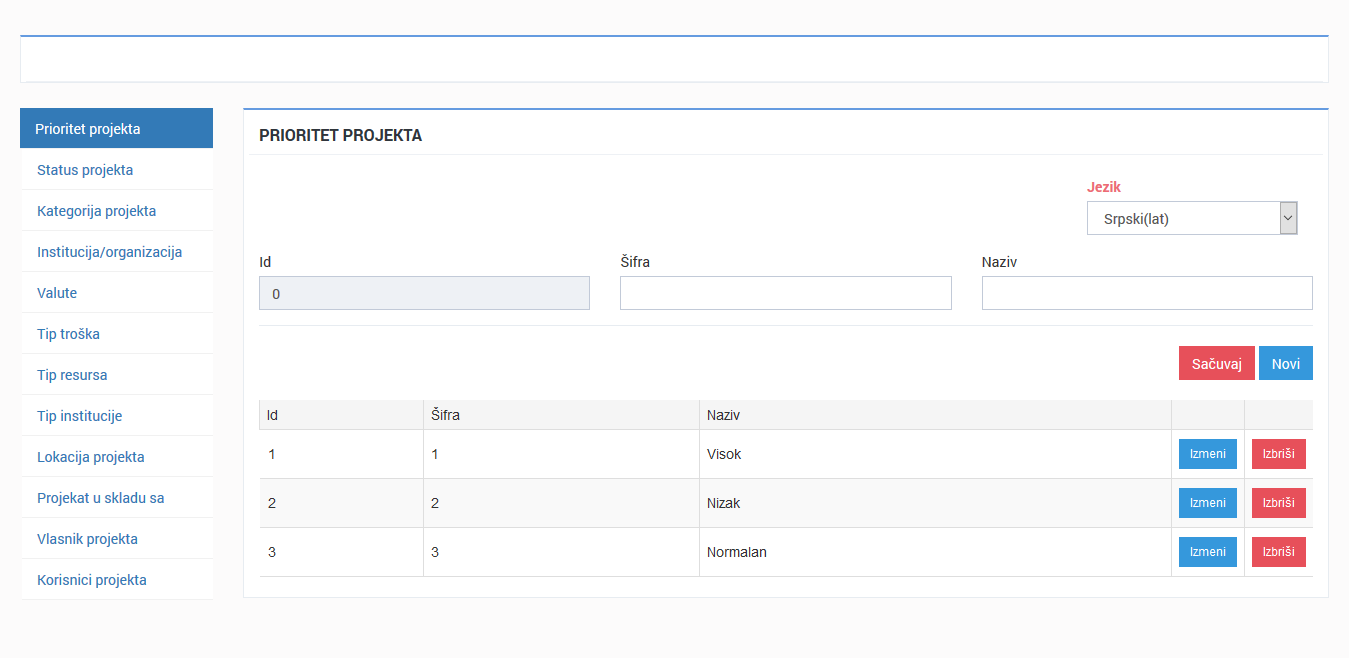Click Izmeni for the Visok row
This screenshot has width=1349, height=658.
coord(1207,454)
